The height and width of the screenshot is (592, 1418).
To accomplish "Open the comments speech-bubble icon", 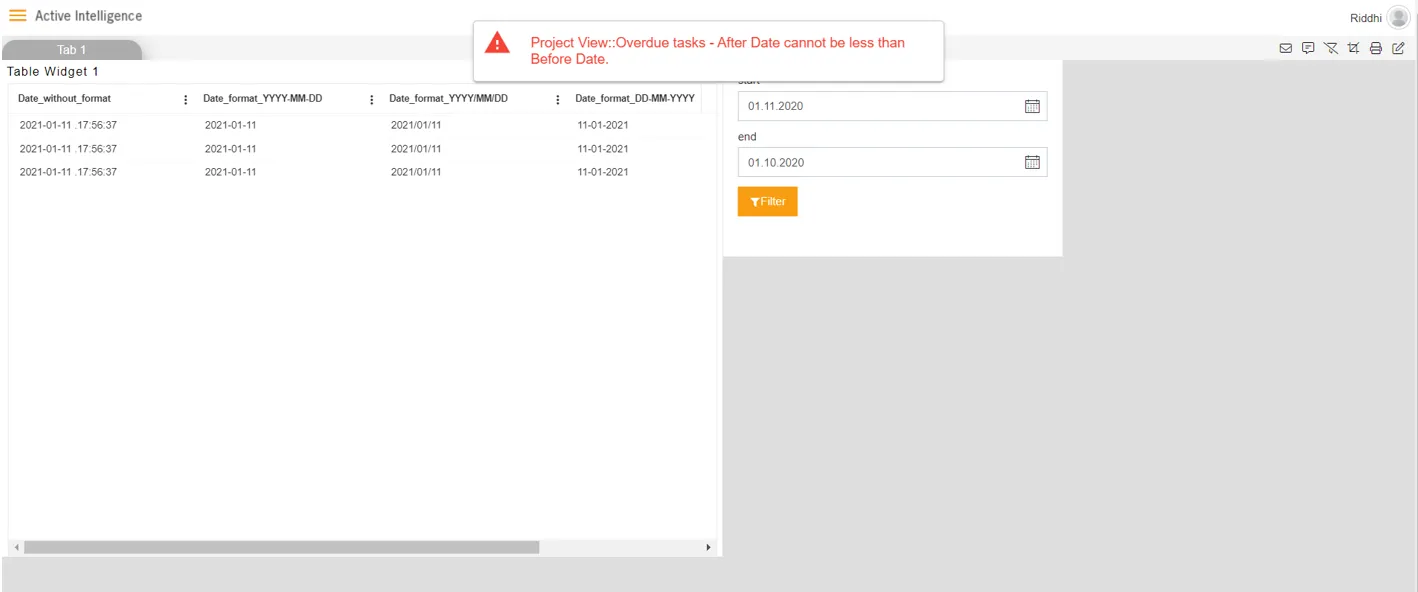I will [1308, 48].
